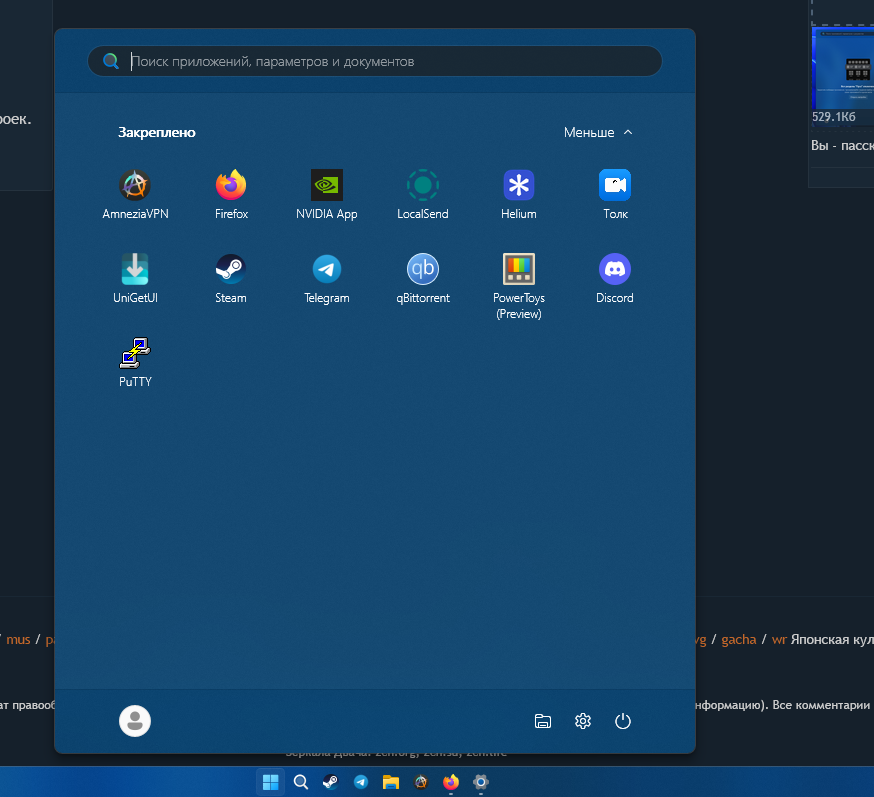Viewport: 874px width, 797px height.
Task: Open taskbar Search magnifier
Action: [x=300, y=782]
